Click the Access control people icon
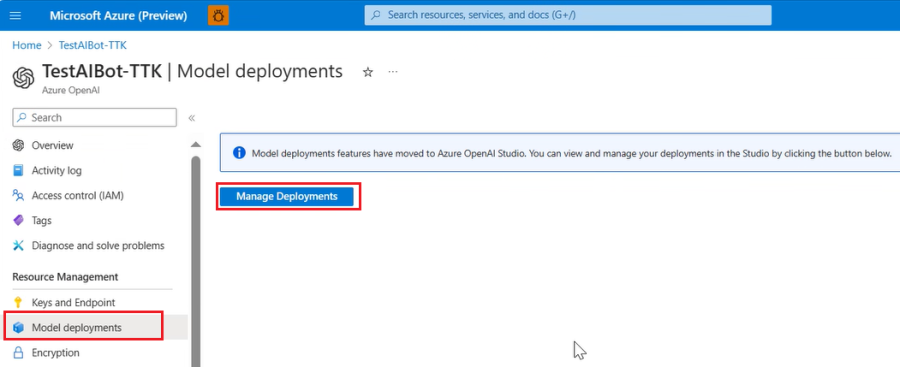 coord(18,195)
